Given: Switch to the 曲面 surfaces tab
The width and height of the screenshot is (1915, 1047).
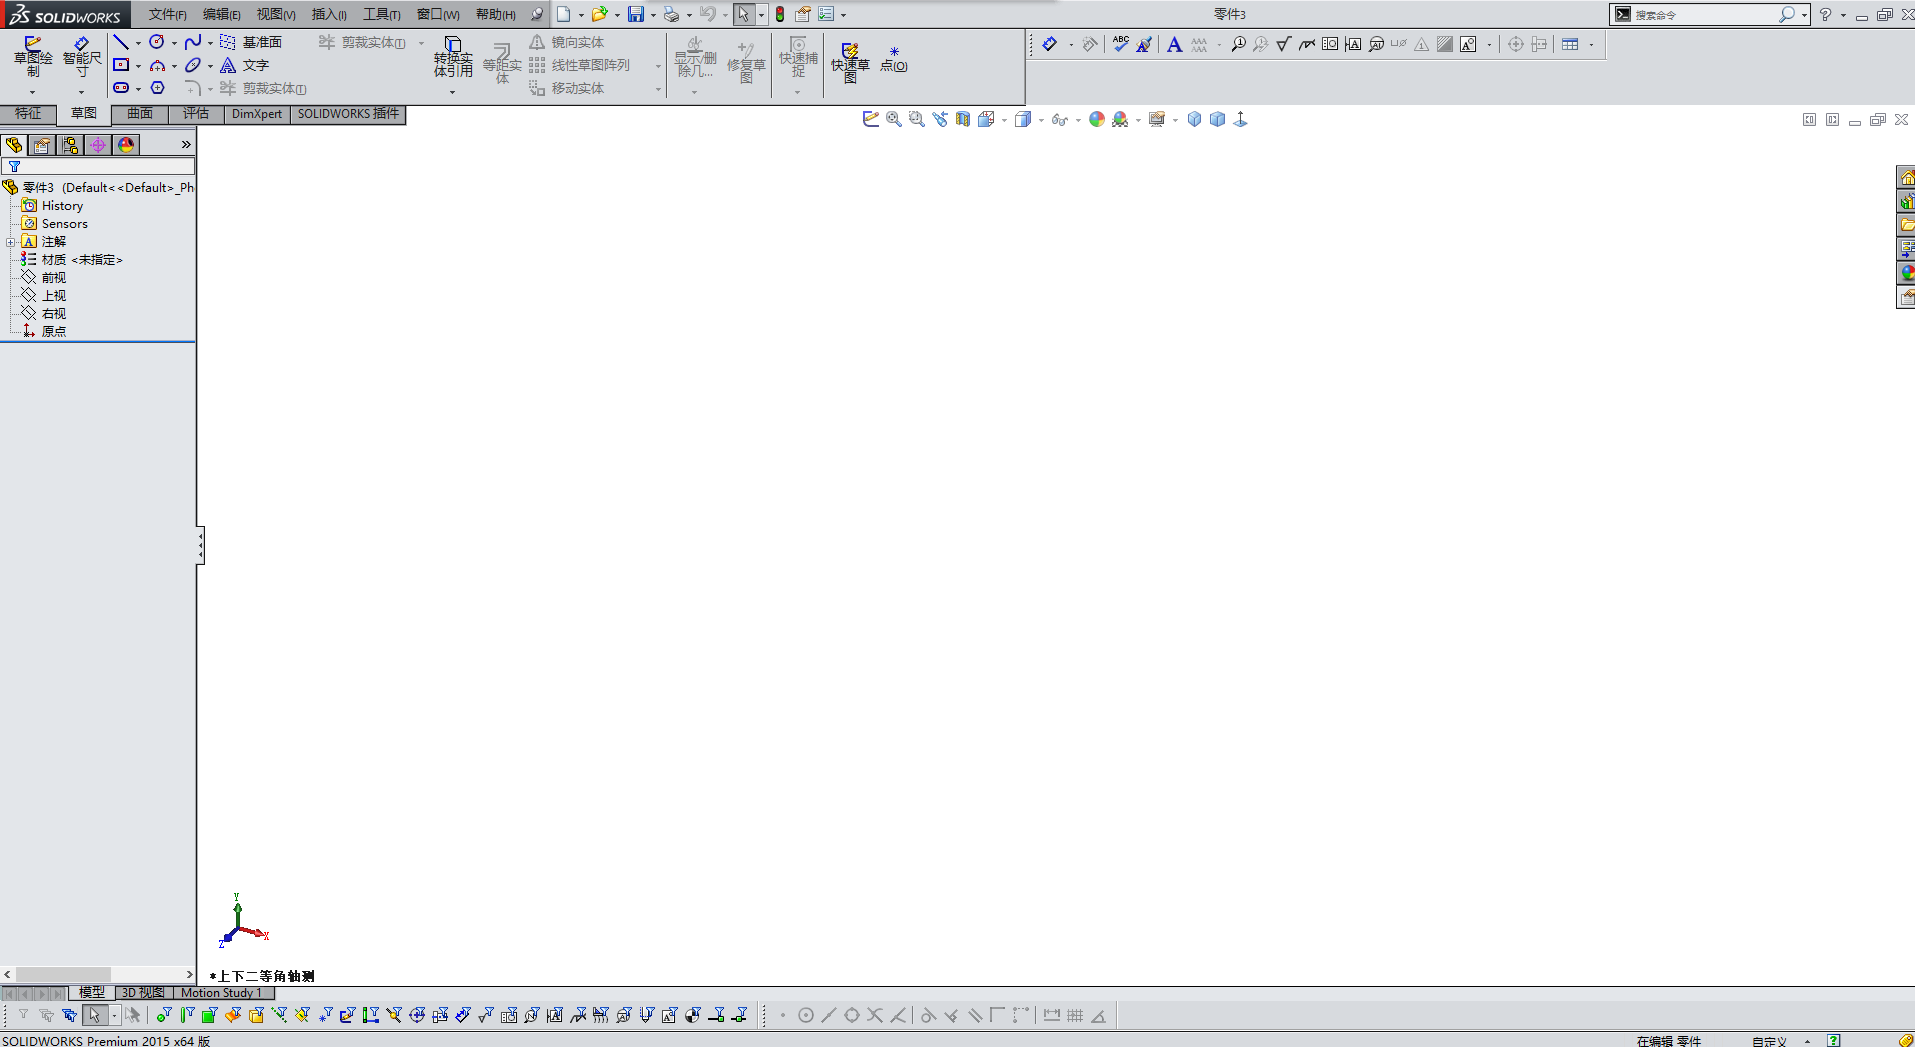Looking at the screenshot, I should 140,114.
